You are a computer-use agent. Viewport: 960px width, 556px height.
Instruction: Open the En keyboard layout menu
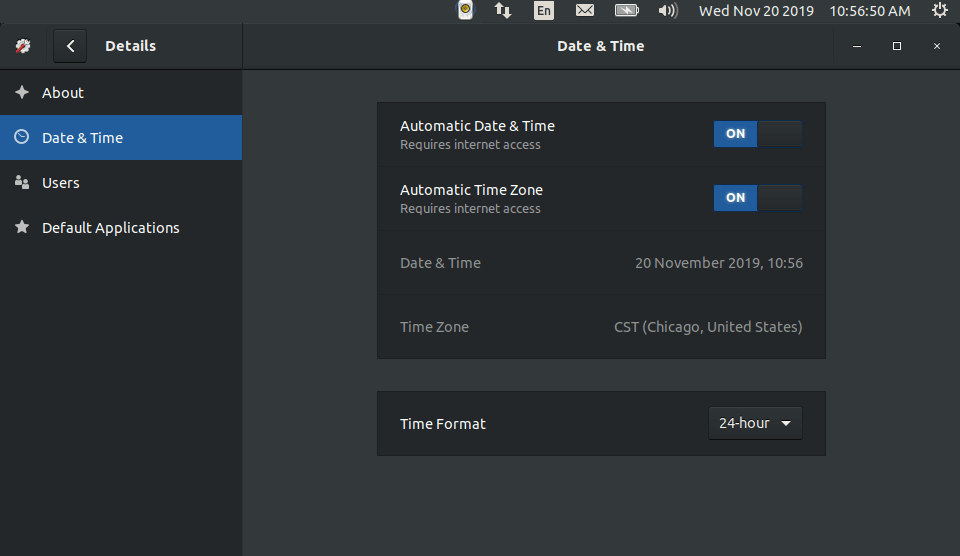(544, 11)
